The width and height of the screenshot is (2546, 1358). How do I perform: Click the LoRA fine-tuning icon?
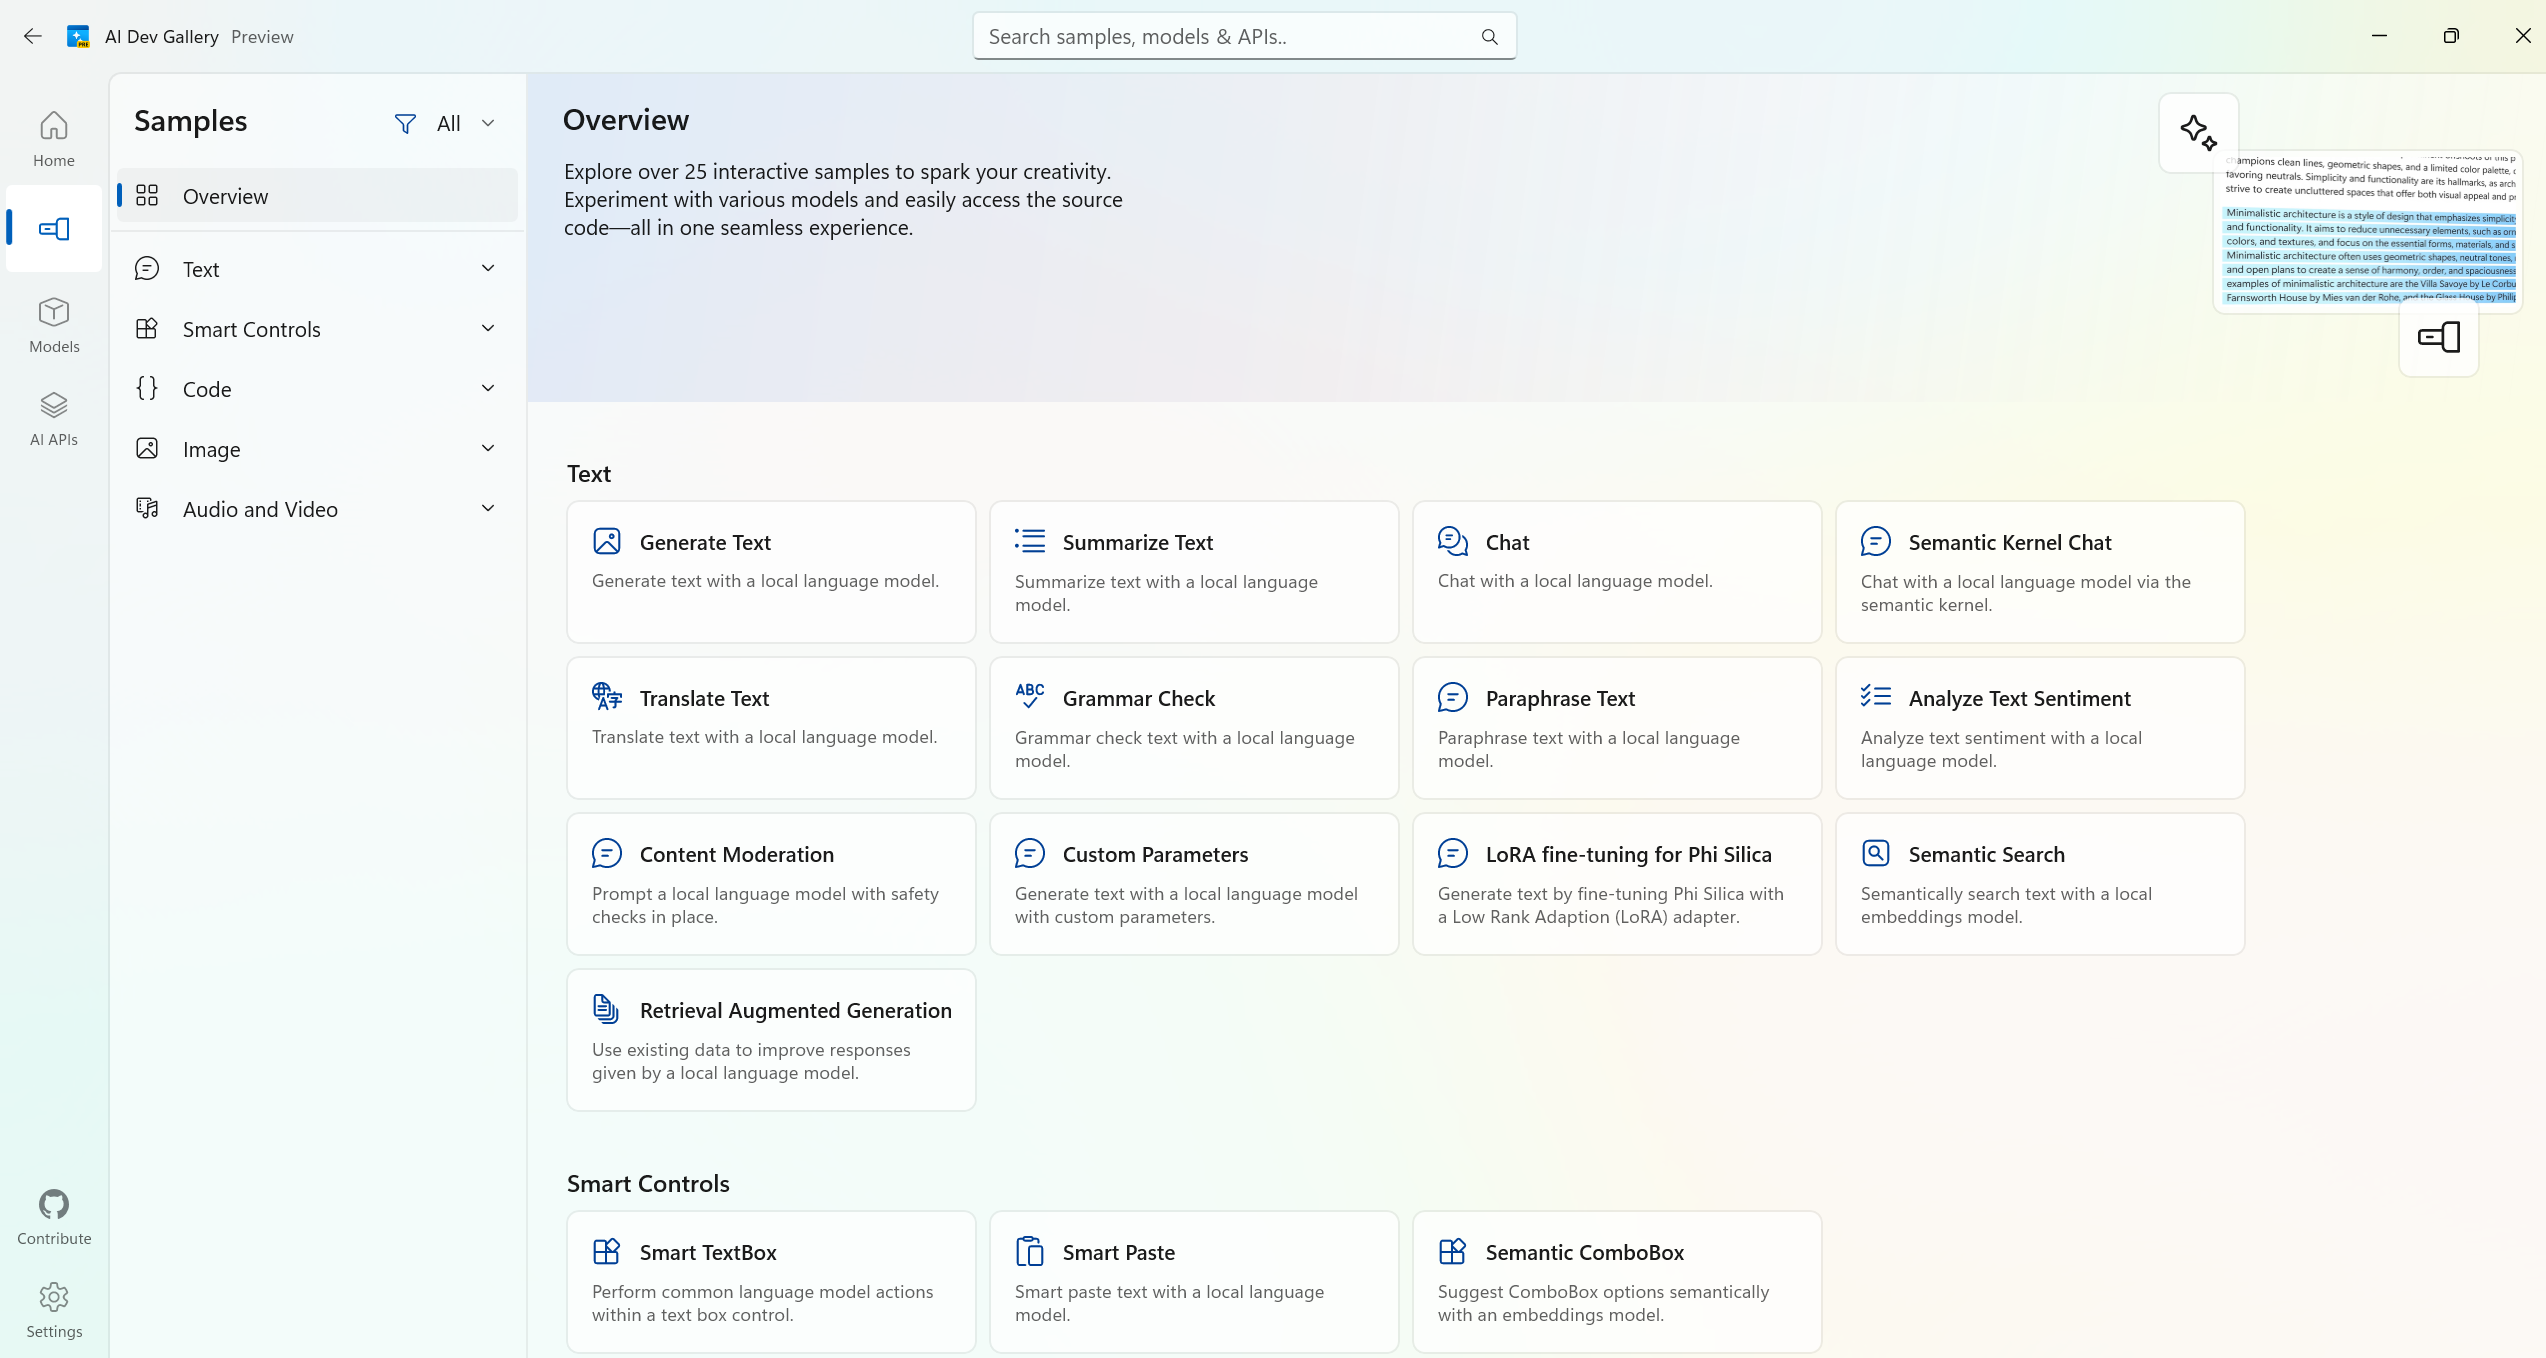tap(1453, 853)
